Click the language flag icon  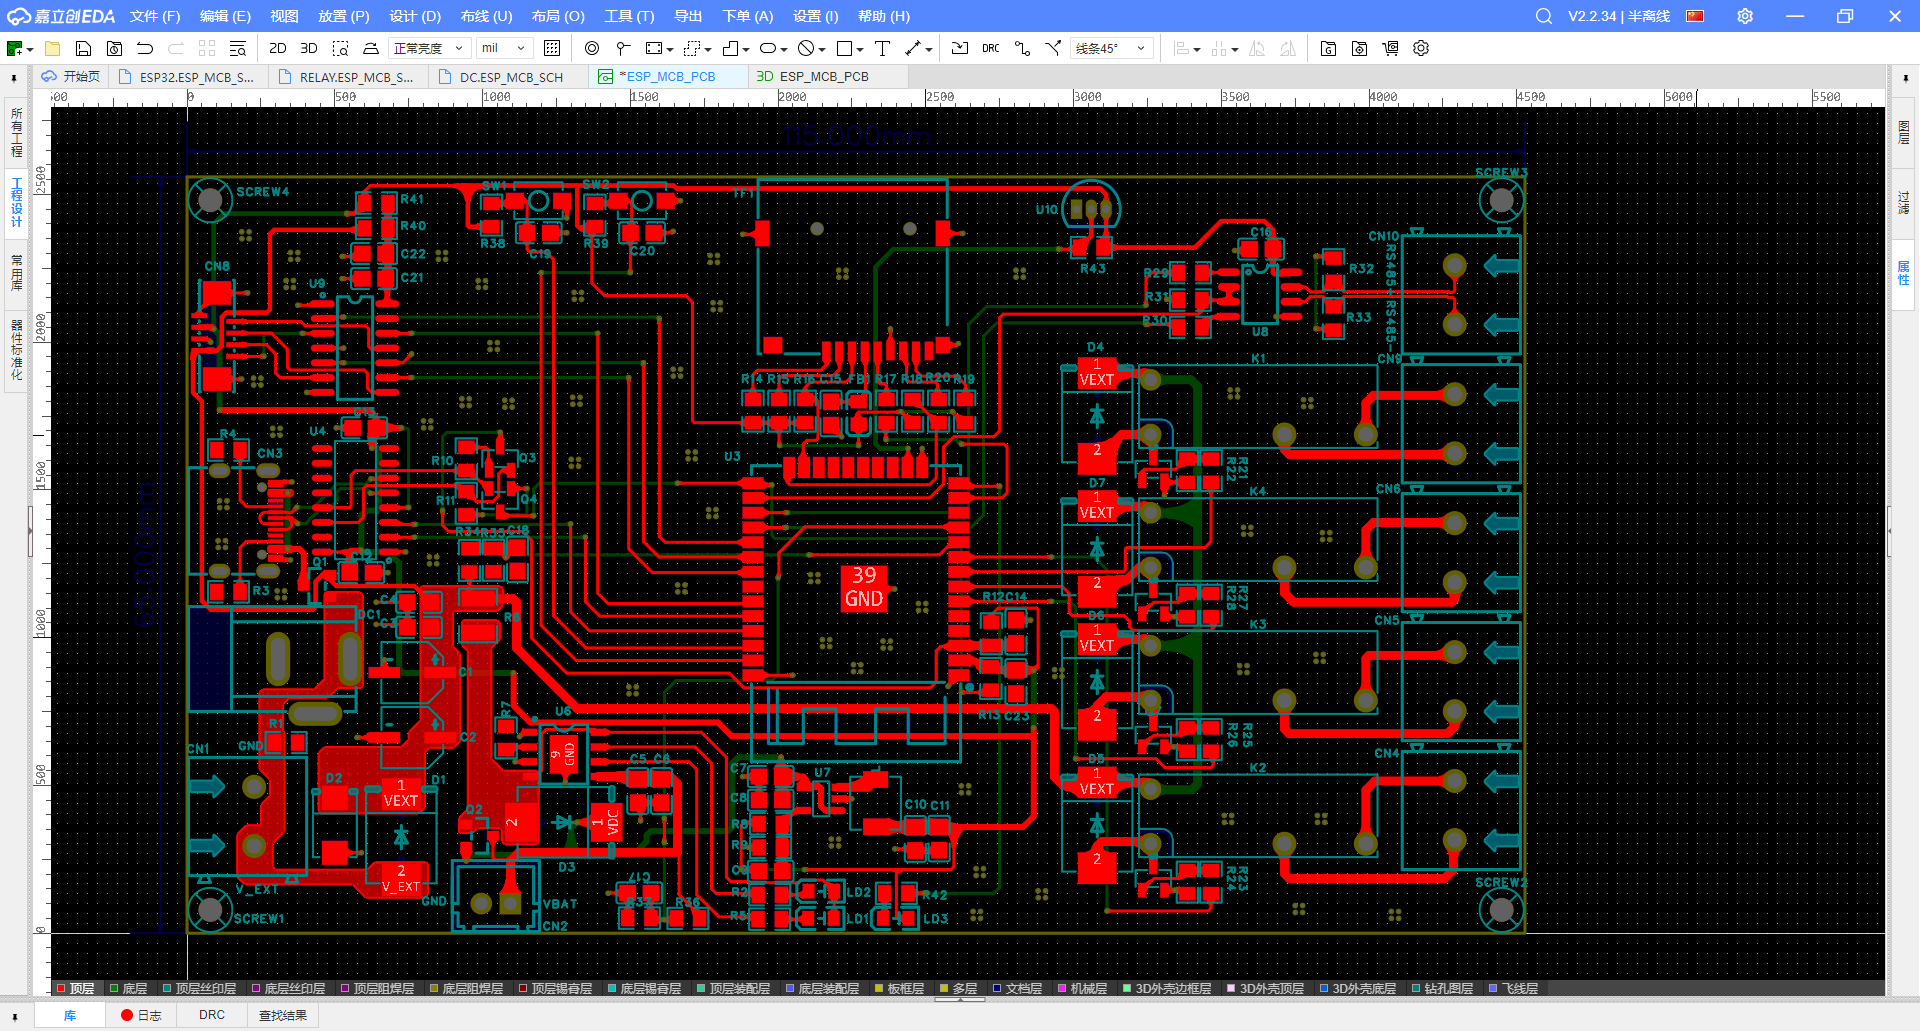tap(1695, 16)
